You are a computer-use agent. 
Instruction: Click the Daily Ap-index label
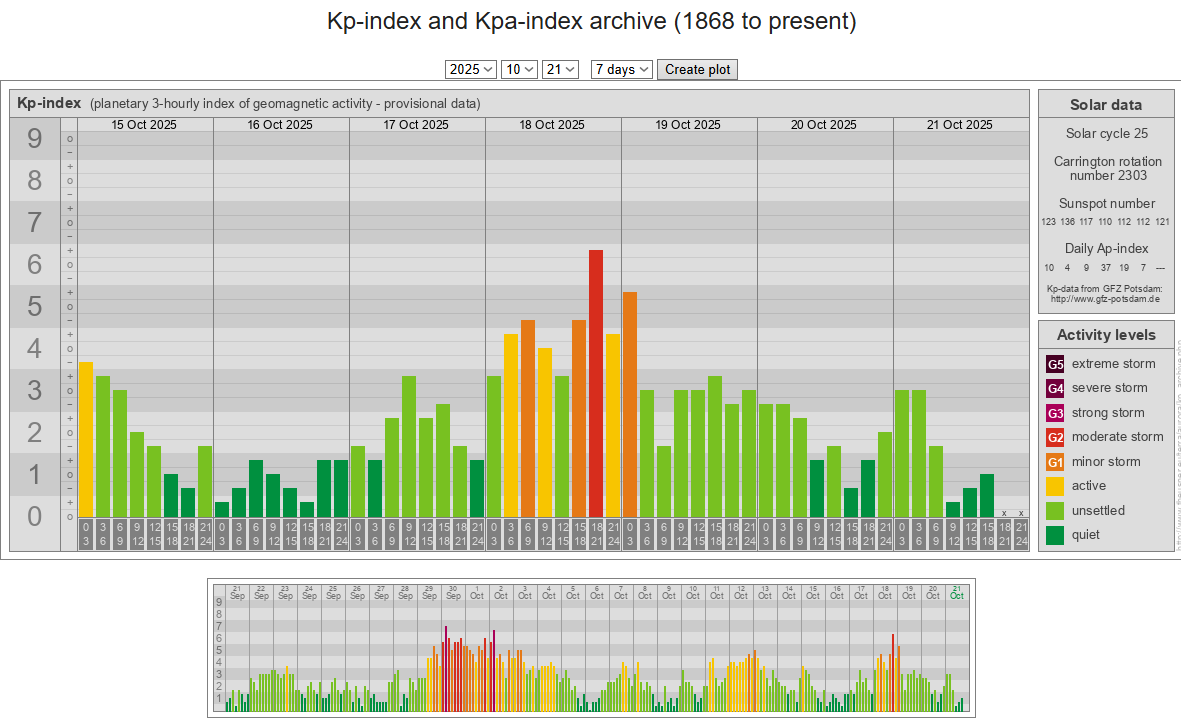[1106, 249]
